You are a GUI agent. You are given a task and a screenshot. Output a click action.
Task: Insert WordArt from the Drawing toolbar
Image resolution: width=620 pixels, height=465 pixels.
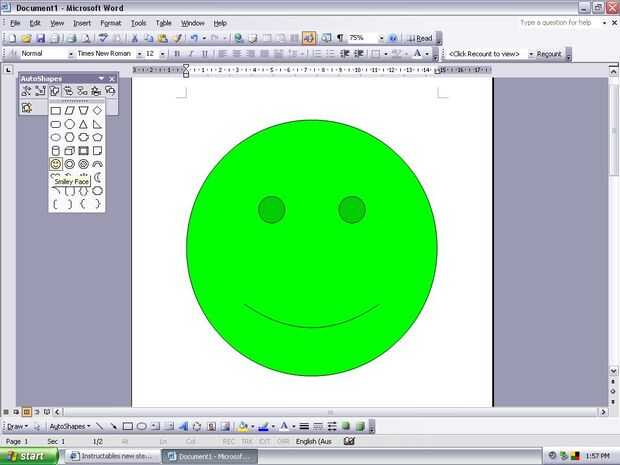tap(183, 426)
